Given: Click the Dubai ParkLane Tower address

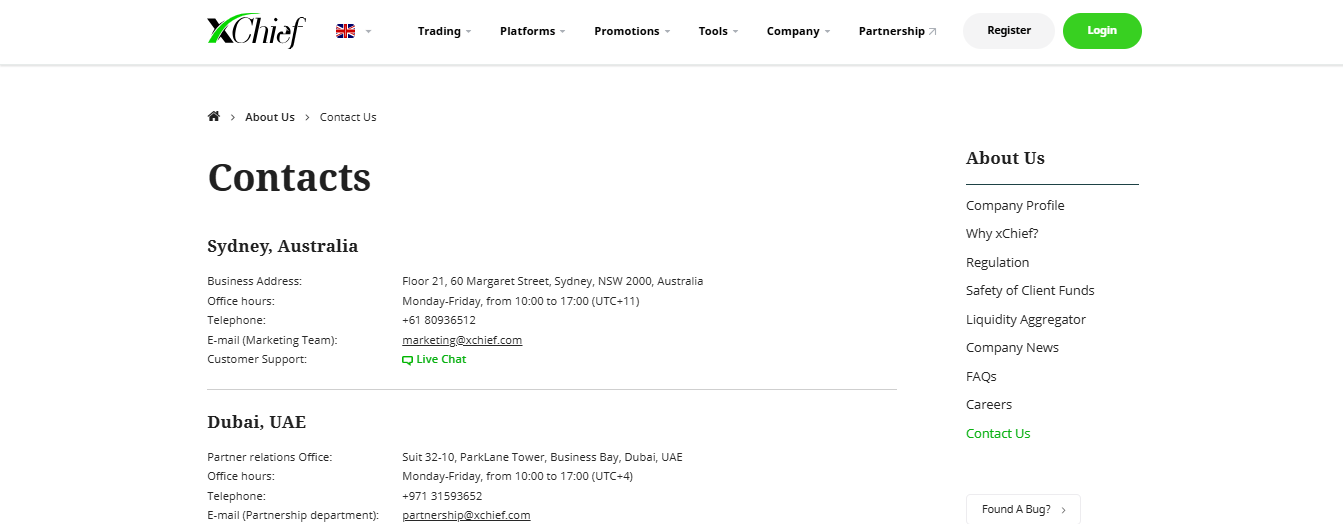Looking at the screenshot, I should (x=542, y=457).
